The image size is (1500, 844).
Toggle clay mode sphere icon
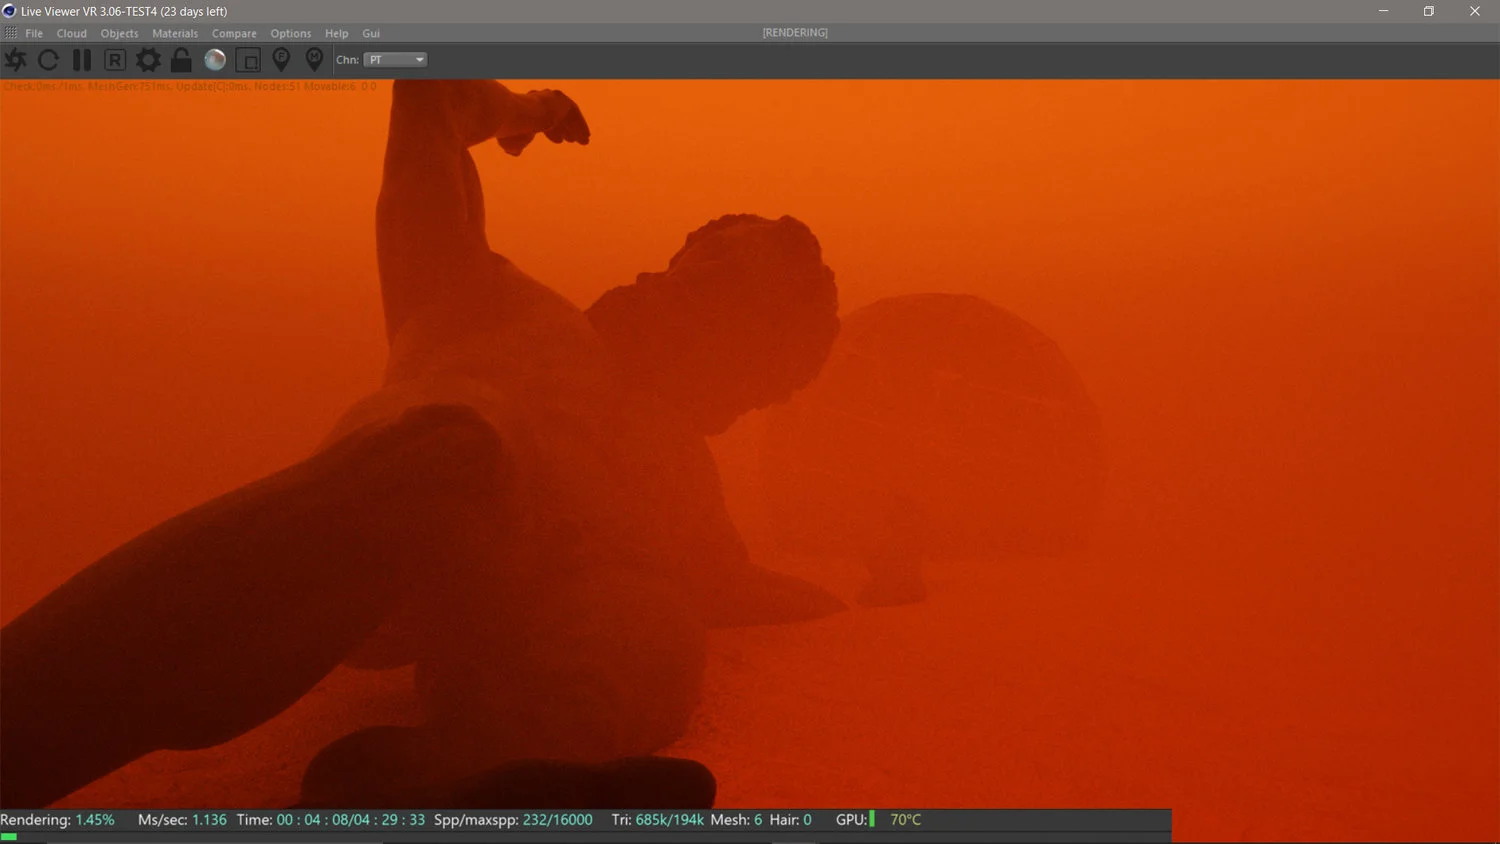point(215,60)
